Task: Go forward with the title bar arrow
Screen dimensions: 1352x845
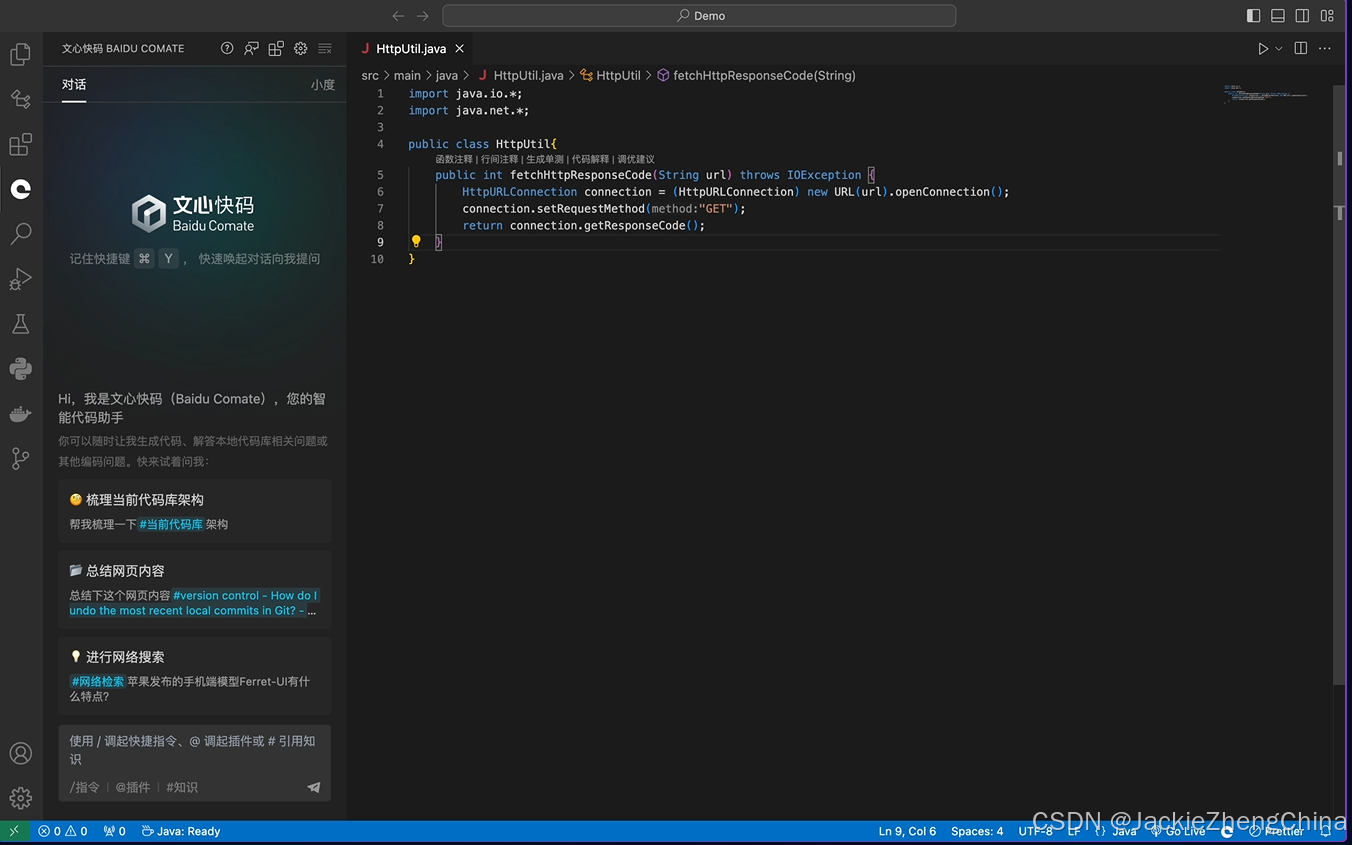Action: (423, 16)
